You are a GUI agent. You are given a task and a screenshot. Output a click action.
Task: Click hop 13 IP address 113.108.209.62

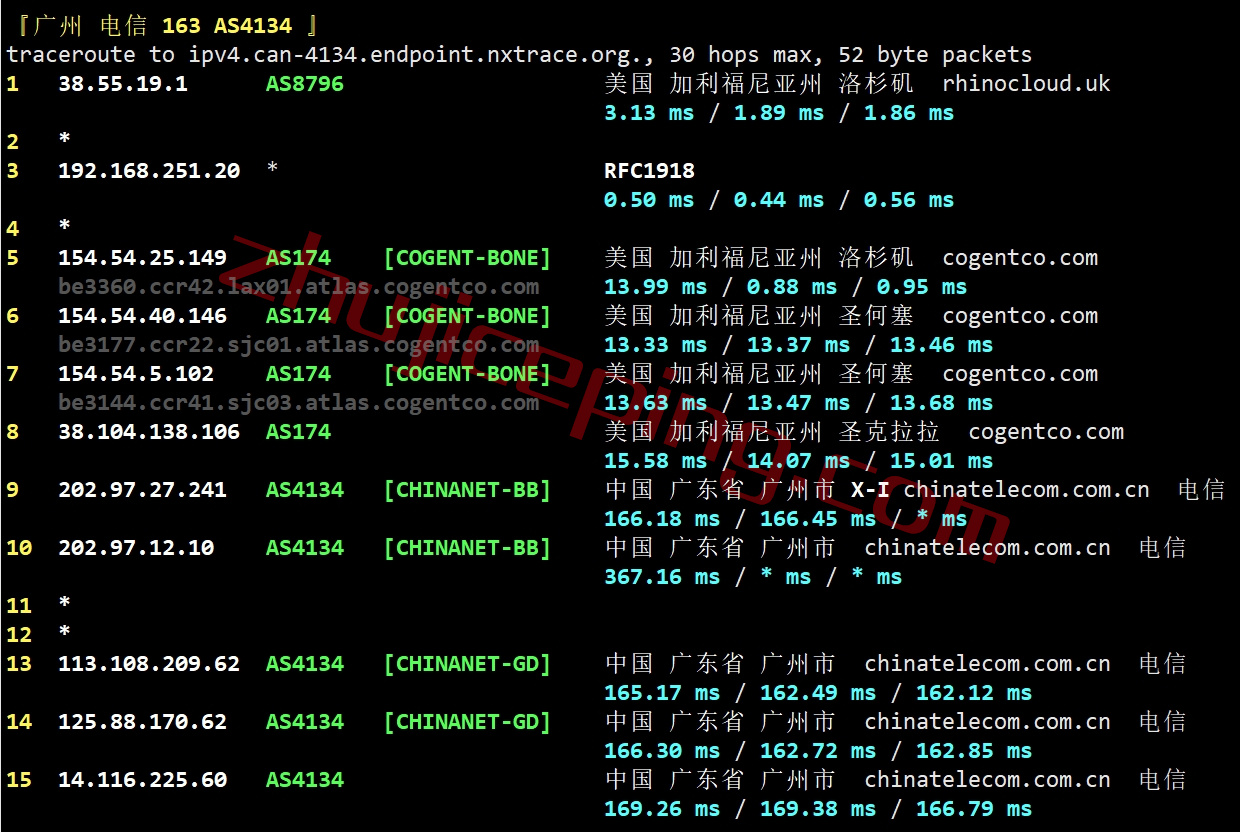149,664
